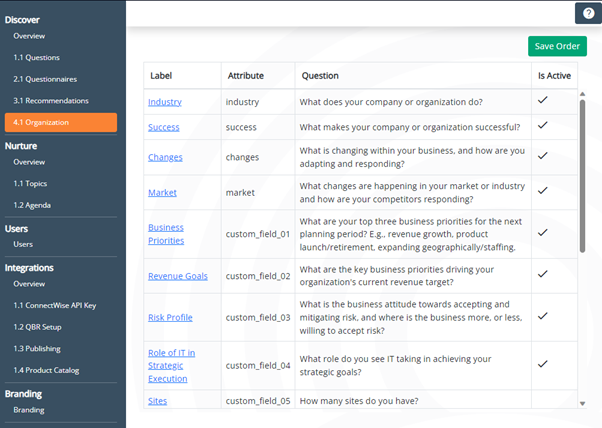Go to Discover Overview in sidebar
The image size is (602, 428).
(x=29, y=36)
